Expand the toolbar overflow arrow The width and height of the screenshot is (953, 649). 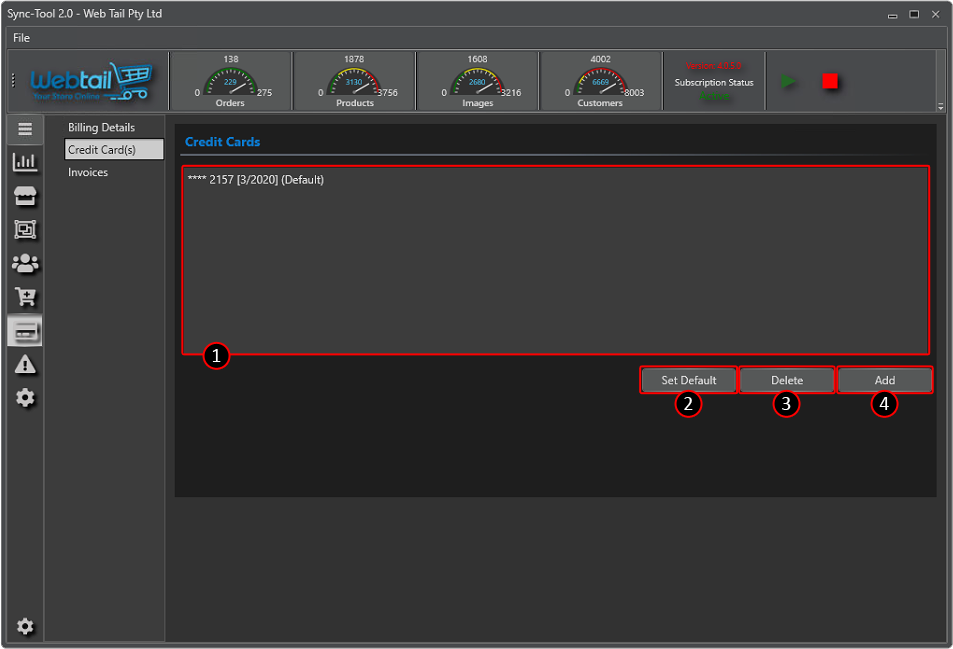click(940, 106)
